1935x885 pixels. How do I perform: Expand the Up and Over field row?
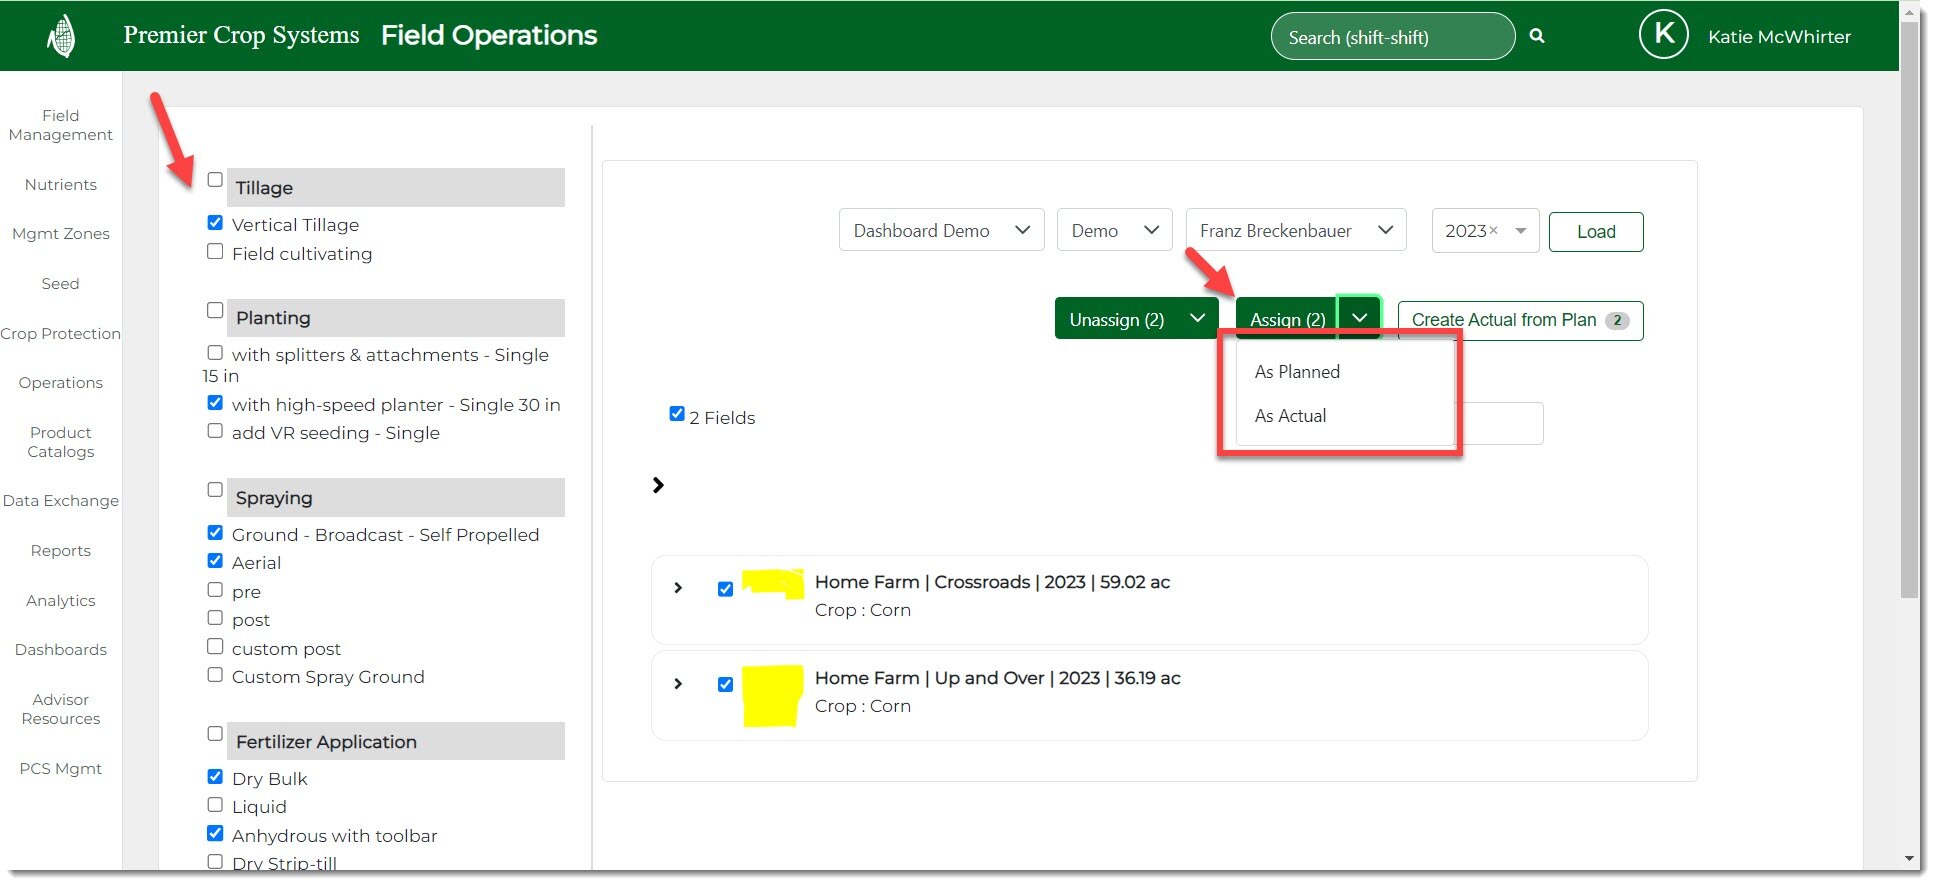[x=678, y=684]
